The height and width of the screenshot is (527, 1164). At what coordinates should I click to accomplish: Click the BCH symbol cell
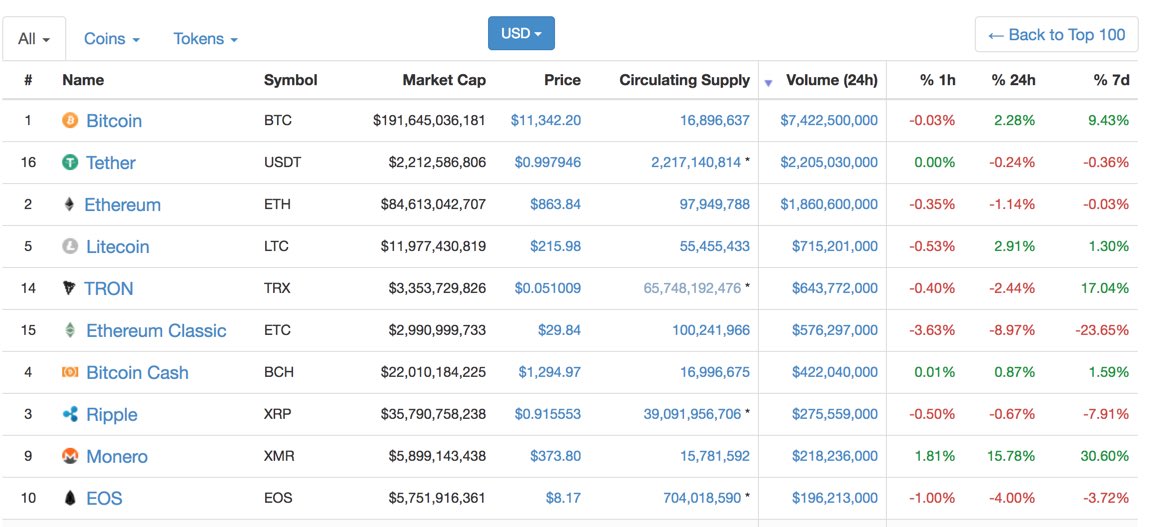pyautogui.click(x=278, y=372)
